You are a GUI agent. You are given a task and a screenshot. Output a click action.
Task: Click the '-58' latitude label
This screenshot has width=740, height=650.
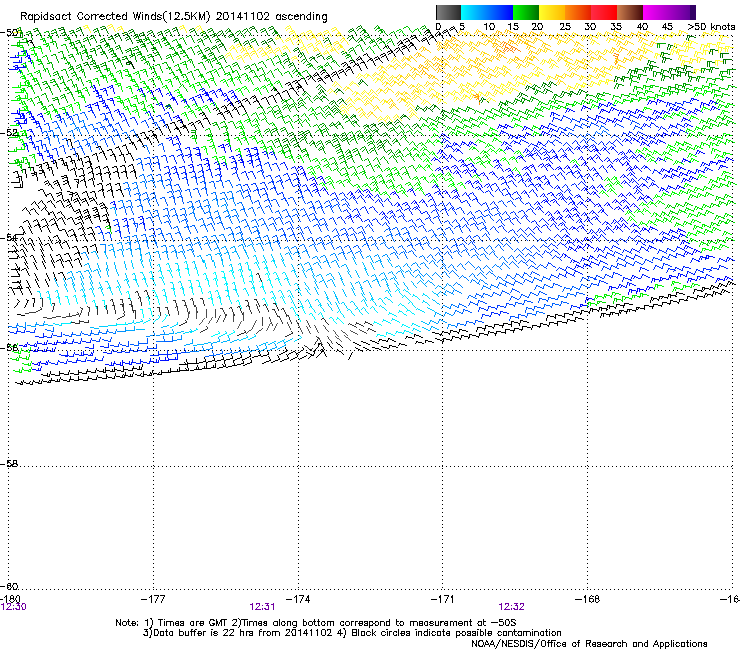[x=9, y=464]
